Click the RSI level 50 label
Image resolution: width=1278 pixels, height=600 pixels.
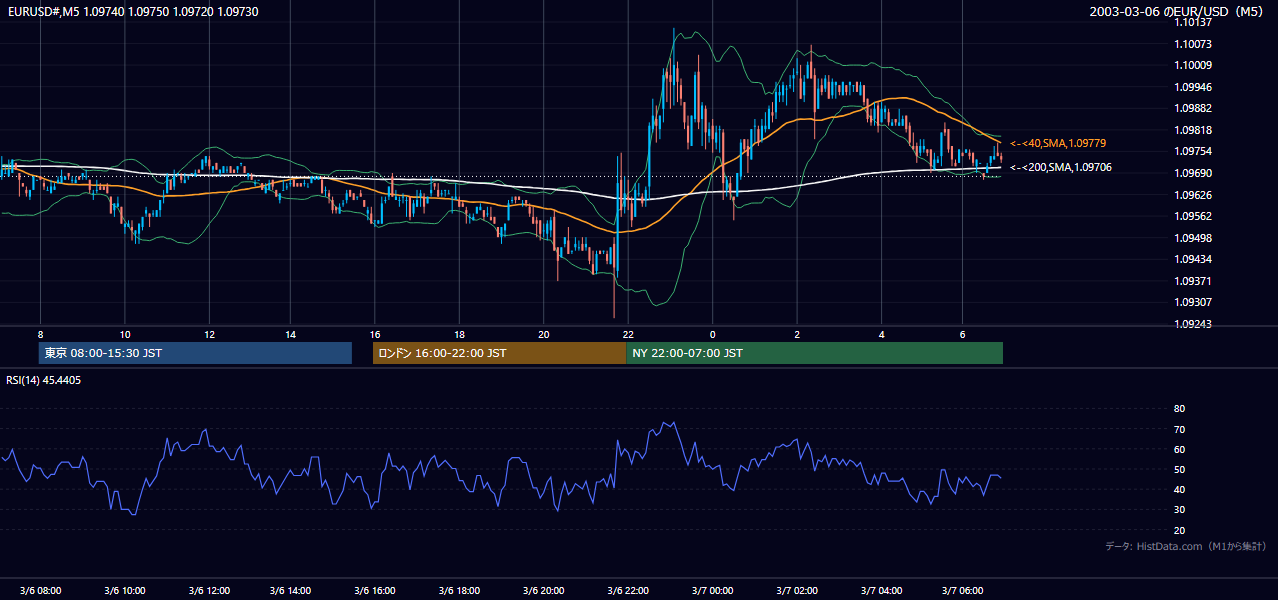tap(1179, 470)
